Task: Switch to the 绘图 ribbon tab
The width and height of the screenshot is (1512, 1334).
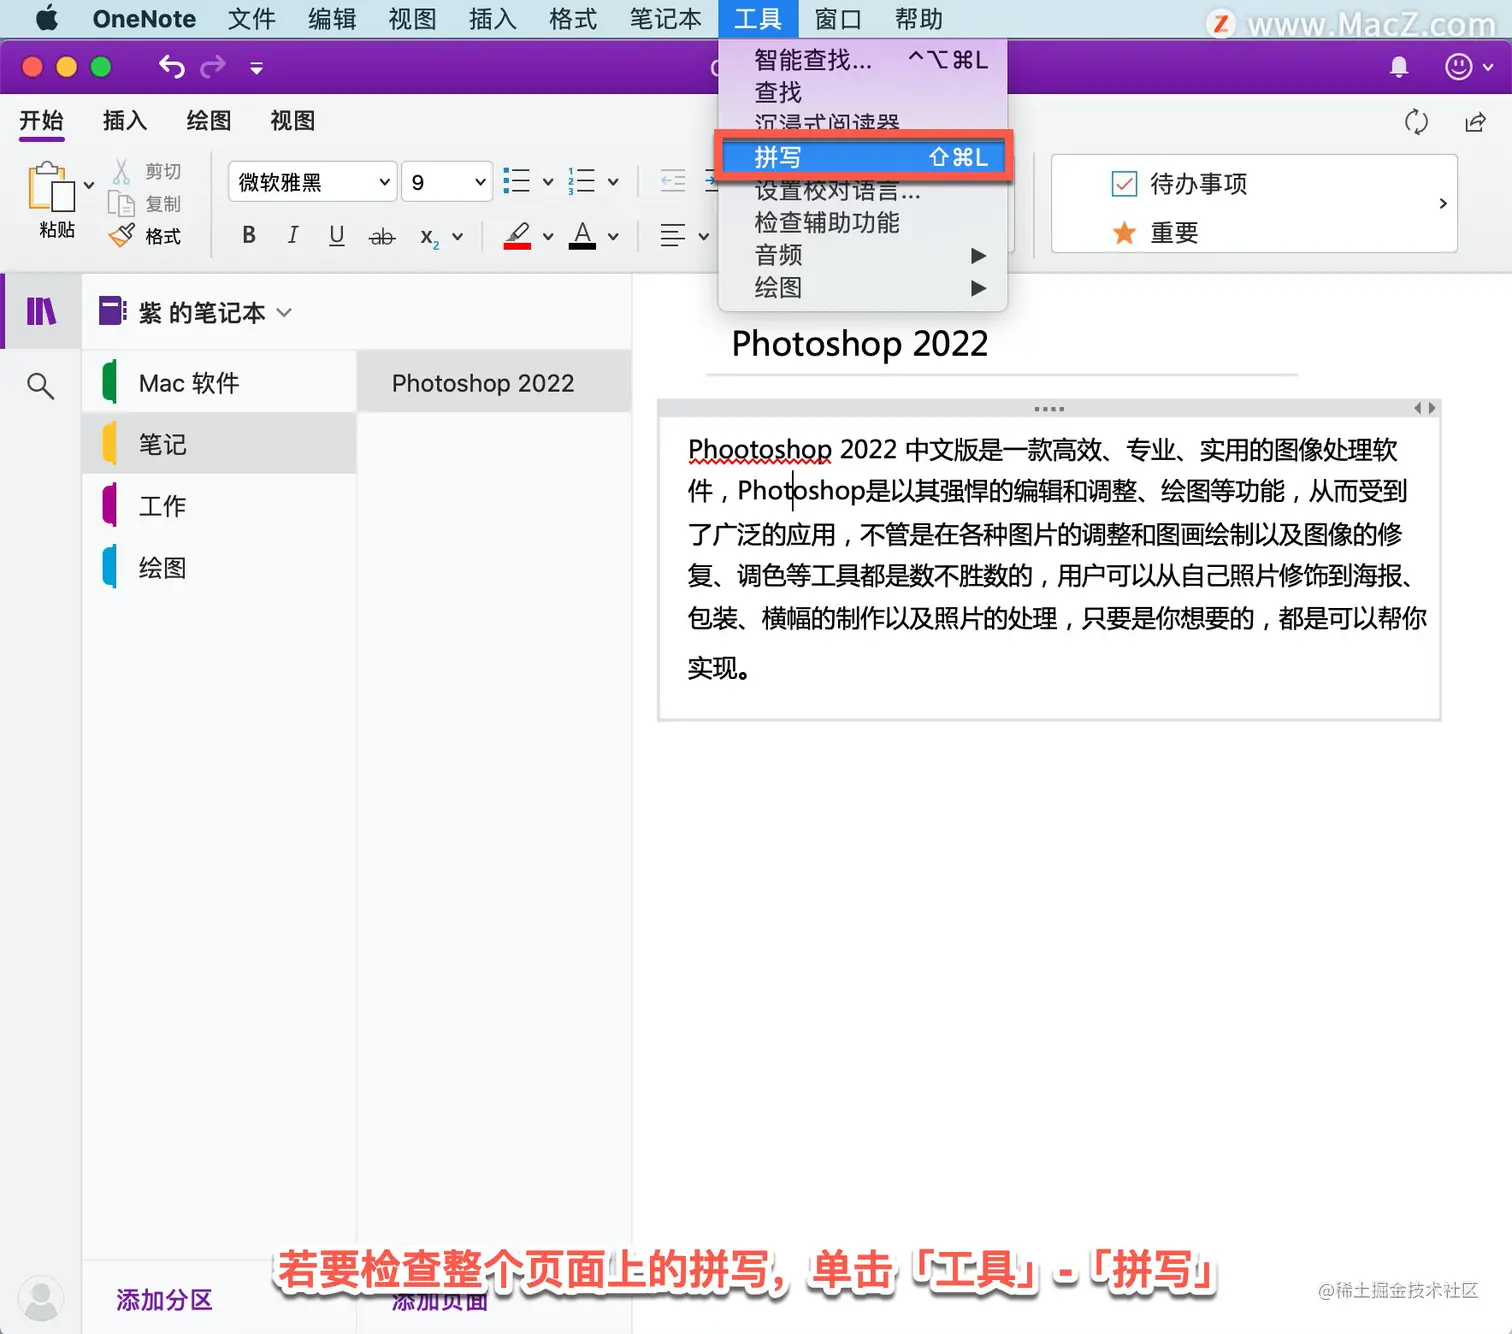Action: coord(209,121)
